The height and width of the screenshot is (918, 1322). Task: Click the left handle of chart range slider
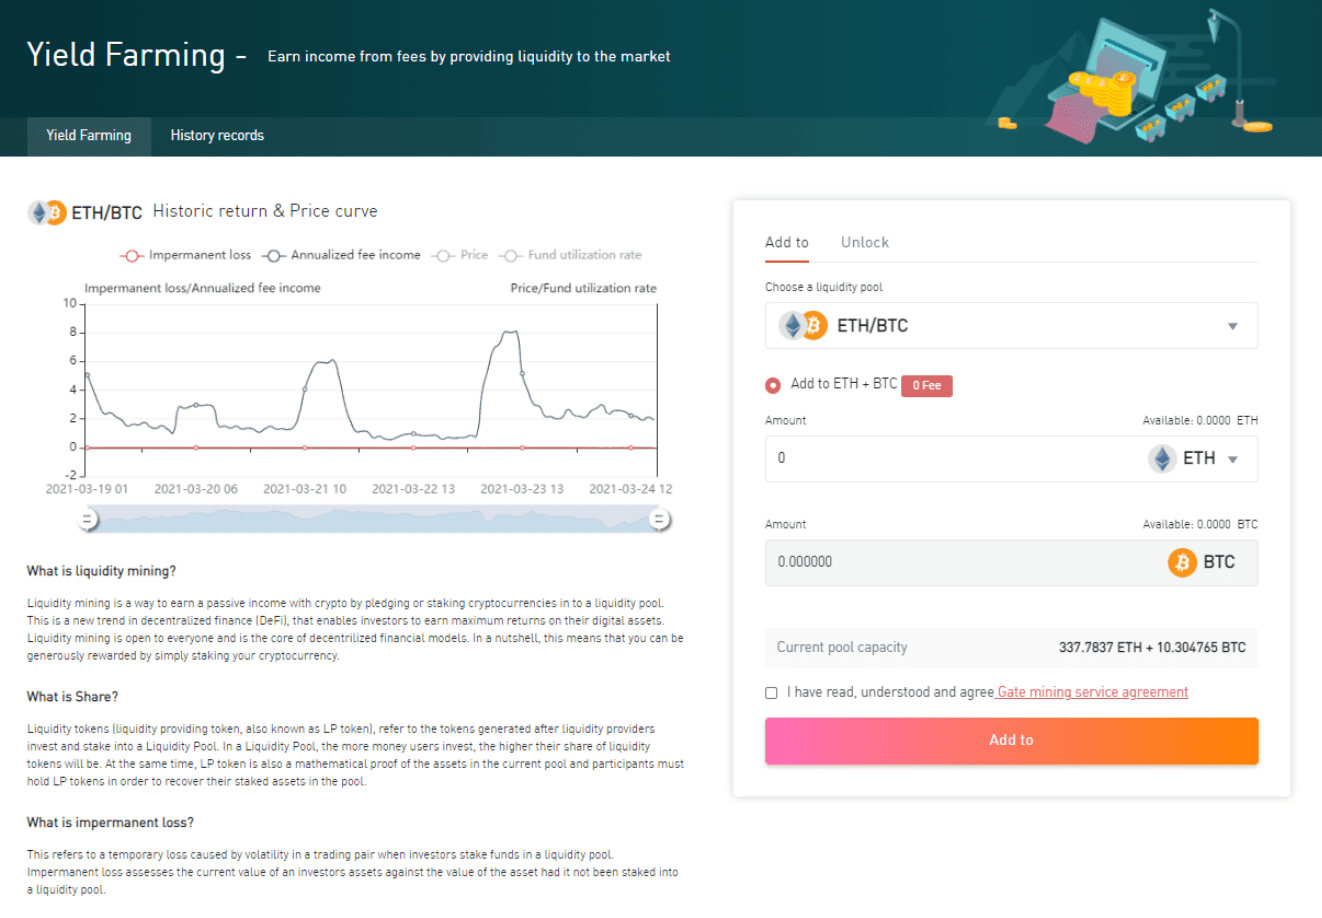coord(88,519)
